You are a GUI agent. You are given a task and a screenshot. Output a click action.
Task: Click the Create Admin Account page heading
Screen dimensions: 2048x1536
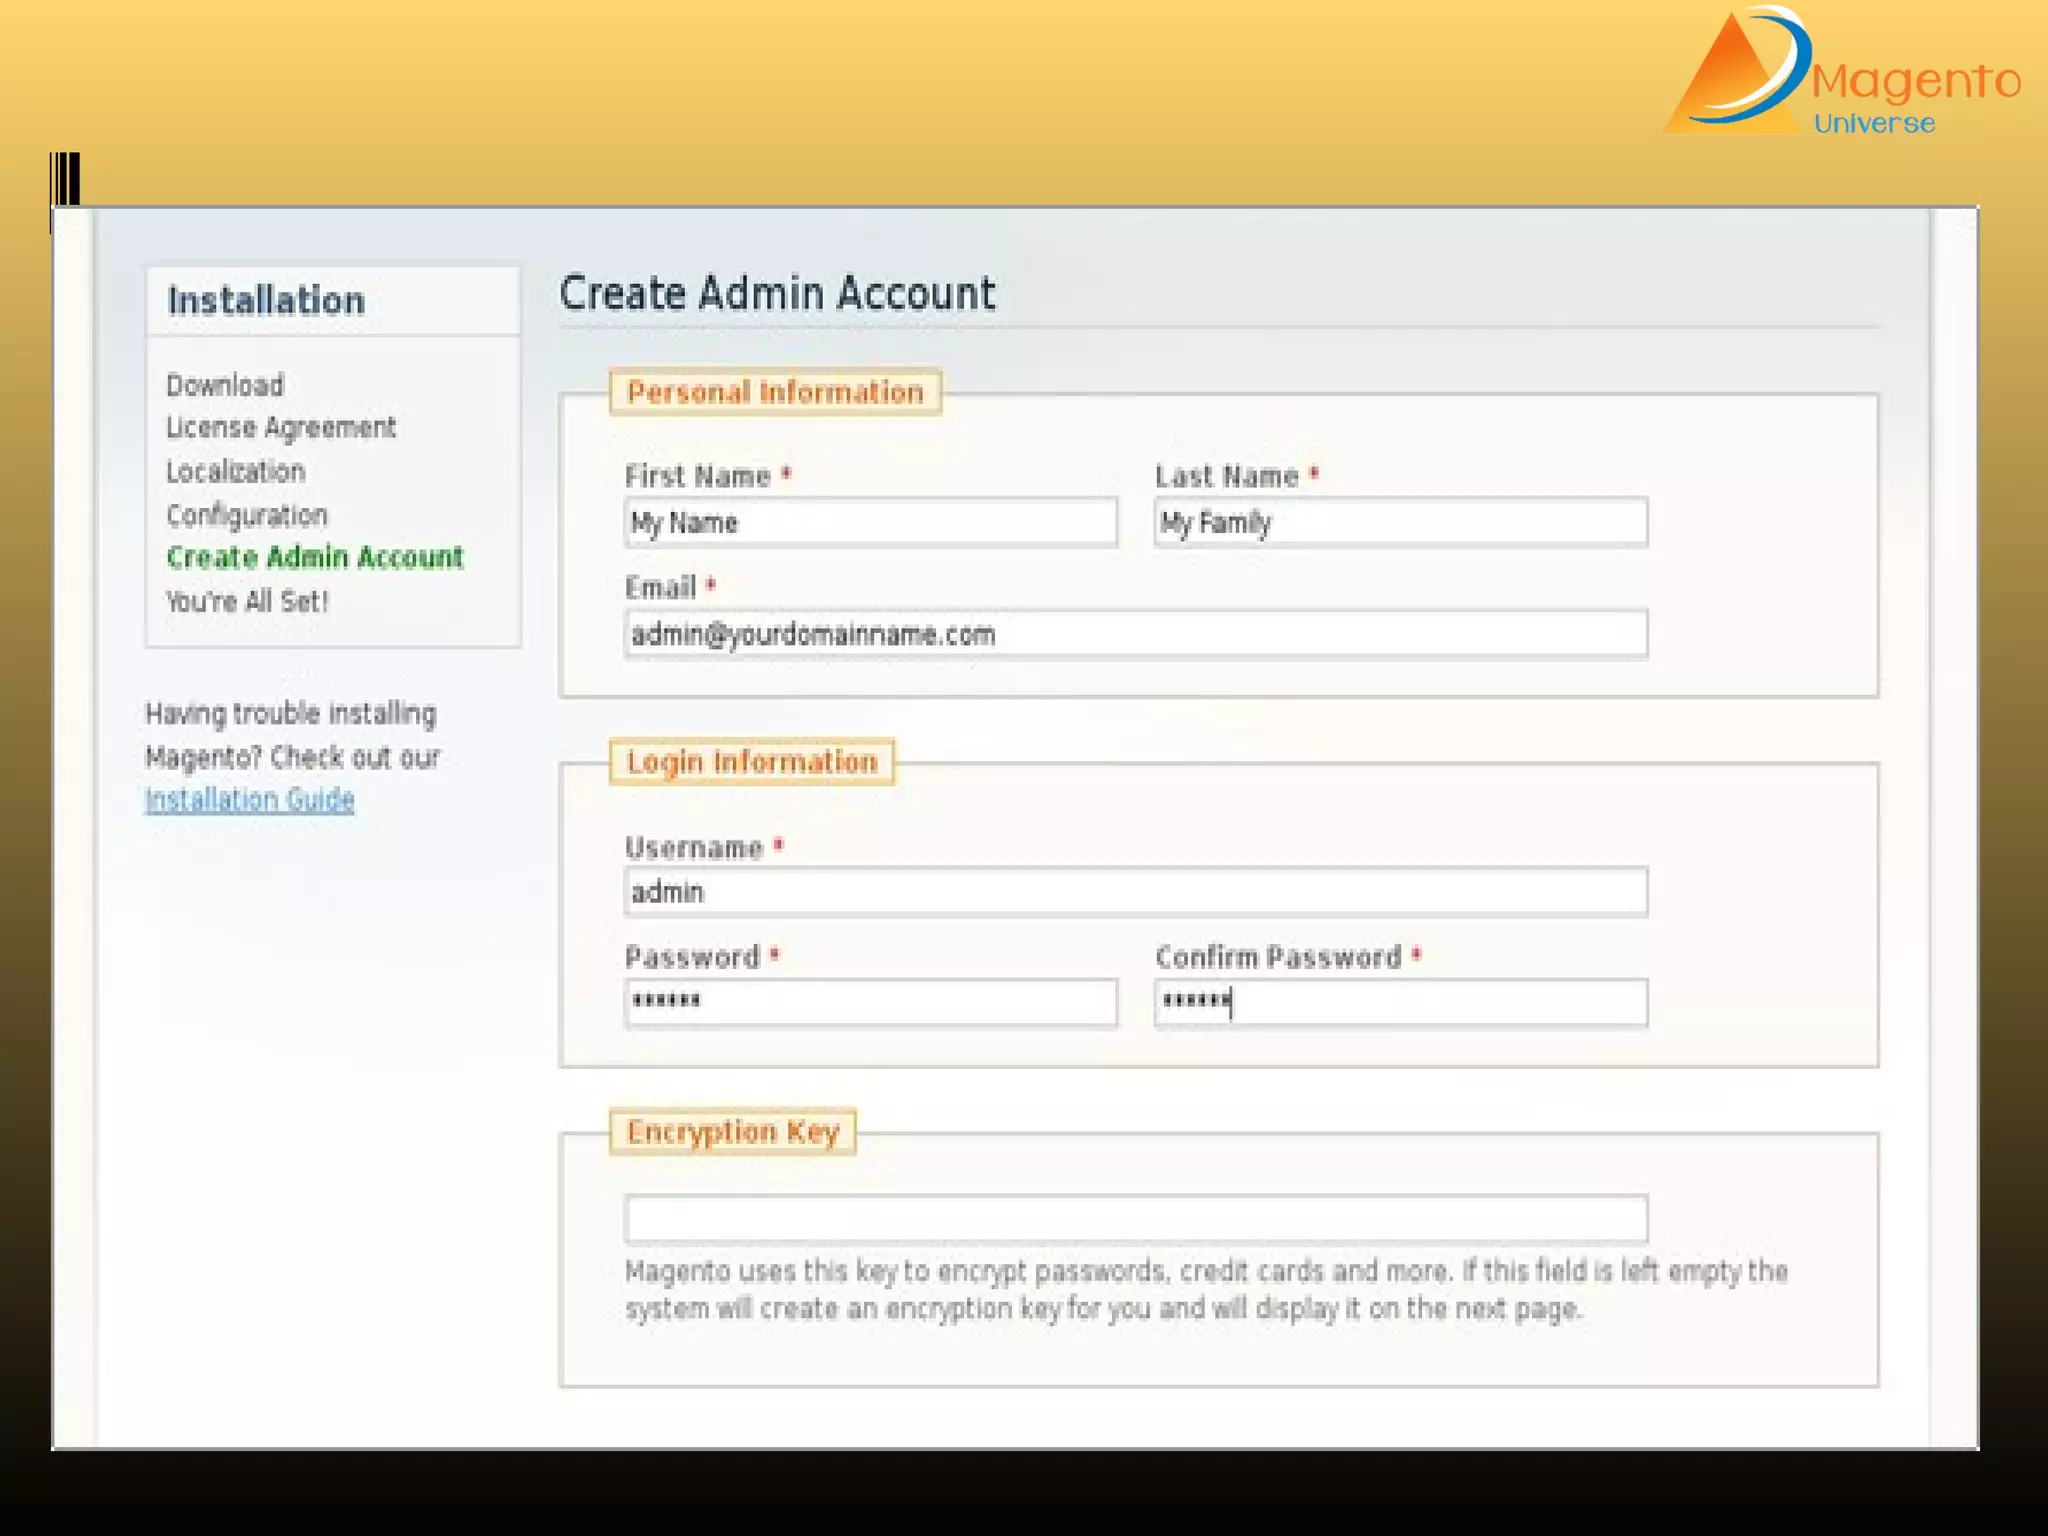point(777,293)
